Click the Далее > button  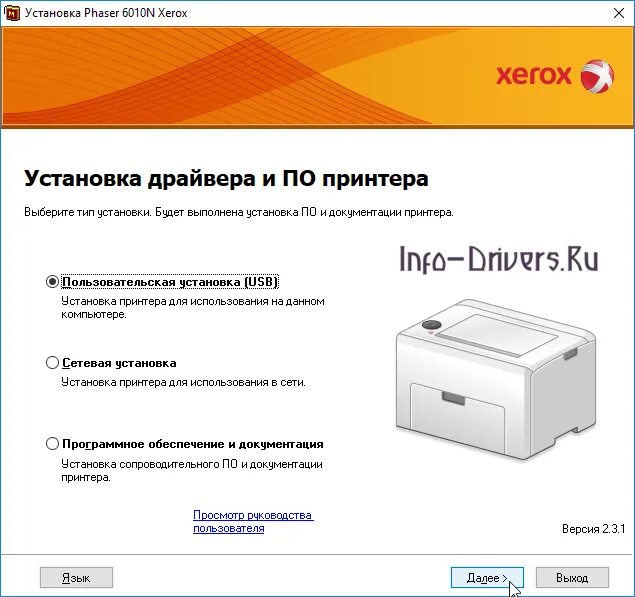487,578
